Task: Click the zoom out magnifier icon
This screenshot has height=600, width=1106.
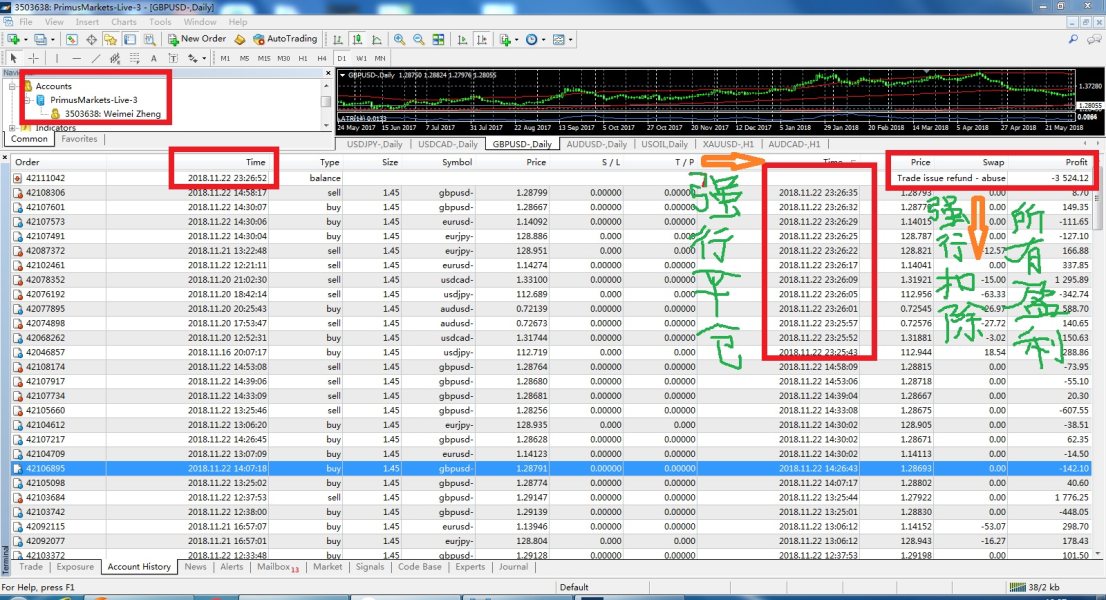Action: point(418,40)
